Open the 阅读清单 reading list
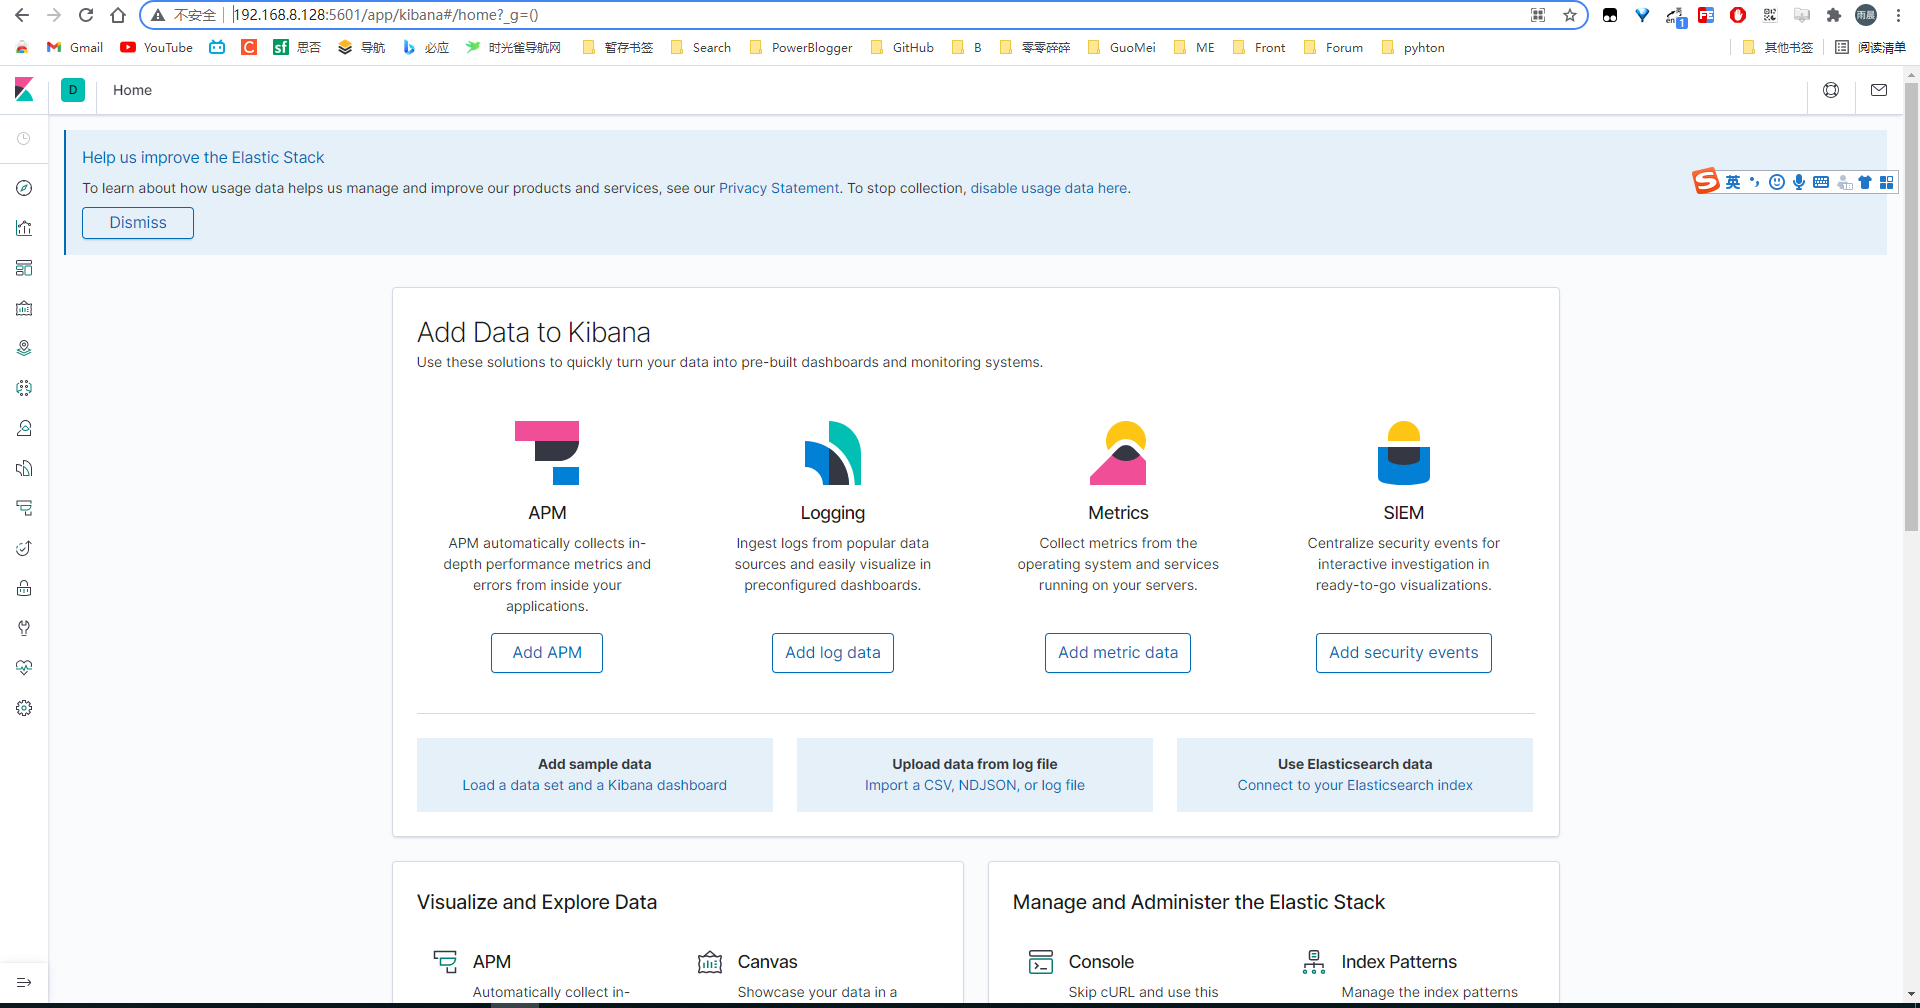 pyautogui.click(x=1870, y=47)
